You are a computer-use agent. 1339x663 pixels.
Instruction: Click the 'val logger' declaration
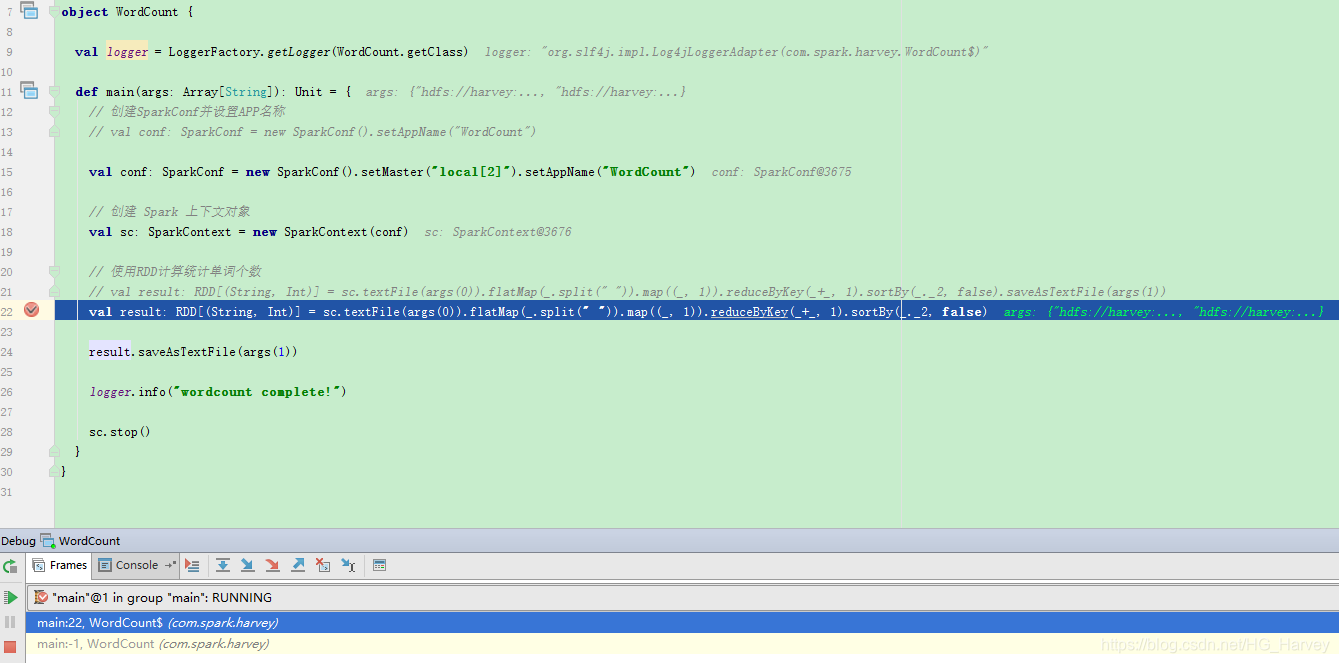coord(111,52)
